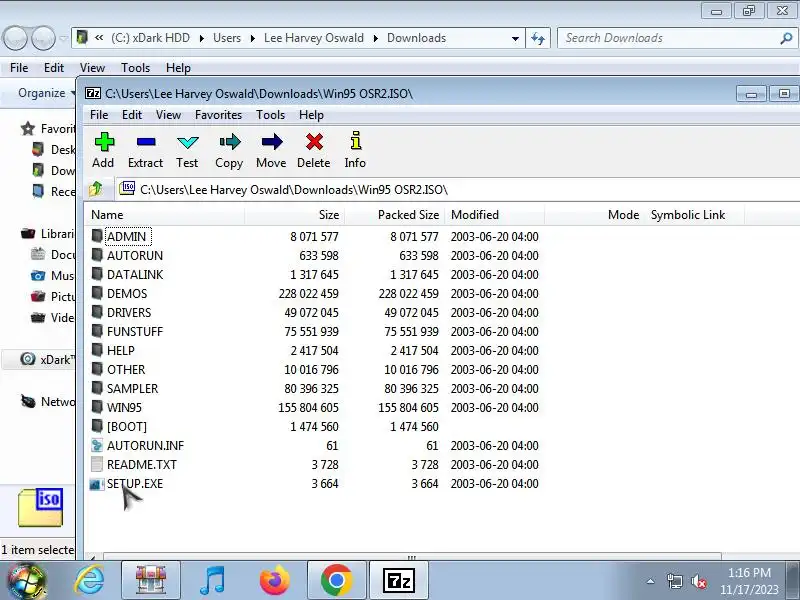Select the SAMPLER folder
The width and height of the screenshot is (800, 600).
[x=132, y=388]
